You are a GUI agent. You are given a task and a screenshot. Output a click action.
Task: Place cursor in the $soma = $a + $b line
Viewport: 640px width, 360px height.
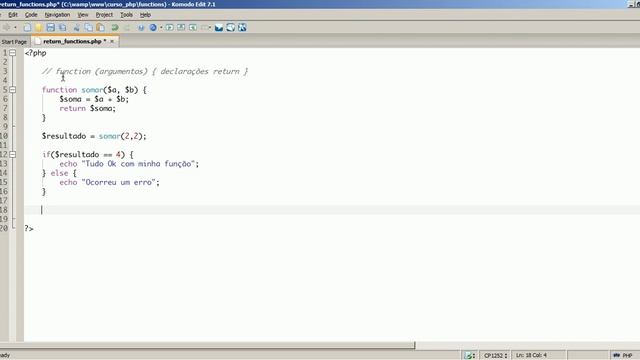pos(94,99)
